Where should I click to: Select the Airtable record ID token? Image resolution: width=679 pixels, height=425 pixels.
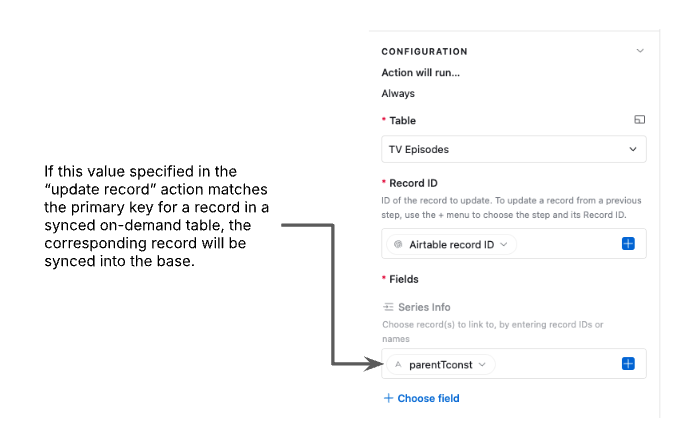[451, 244]
